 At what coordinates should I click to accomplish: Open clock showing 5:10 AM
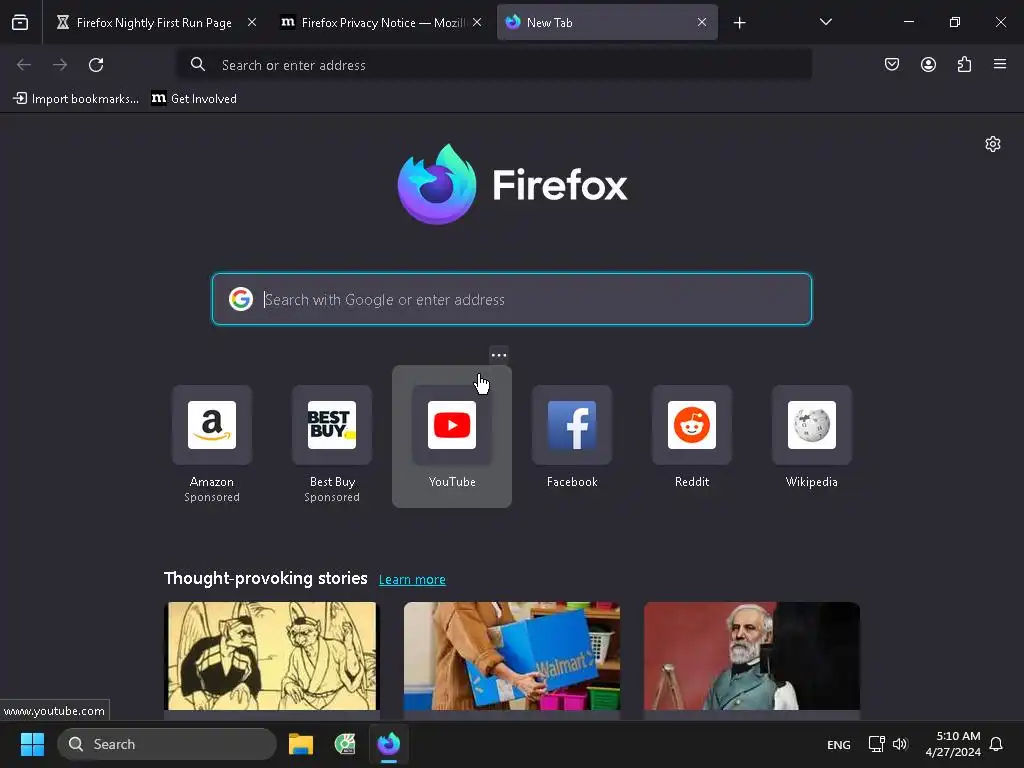pos(953,744)
